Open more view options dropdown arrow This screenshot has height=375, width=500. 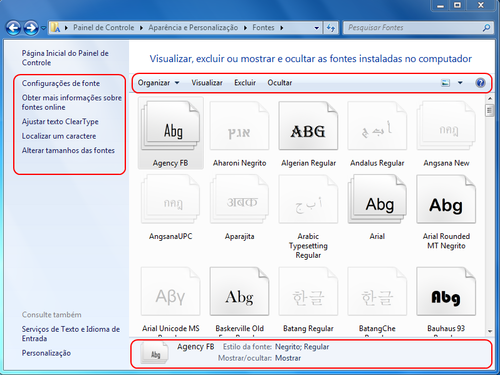(460, 83)
